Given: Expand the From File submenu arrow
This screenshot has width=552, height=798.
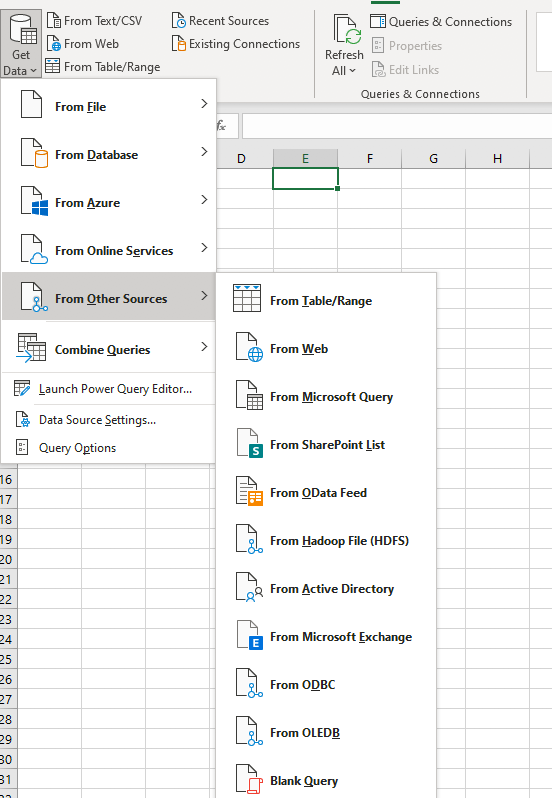Looking at the screenshot, I should click(x=204, y=104).
